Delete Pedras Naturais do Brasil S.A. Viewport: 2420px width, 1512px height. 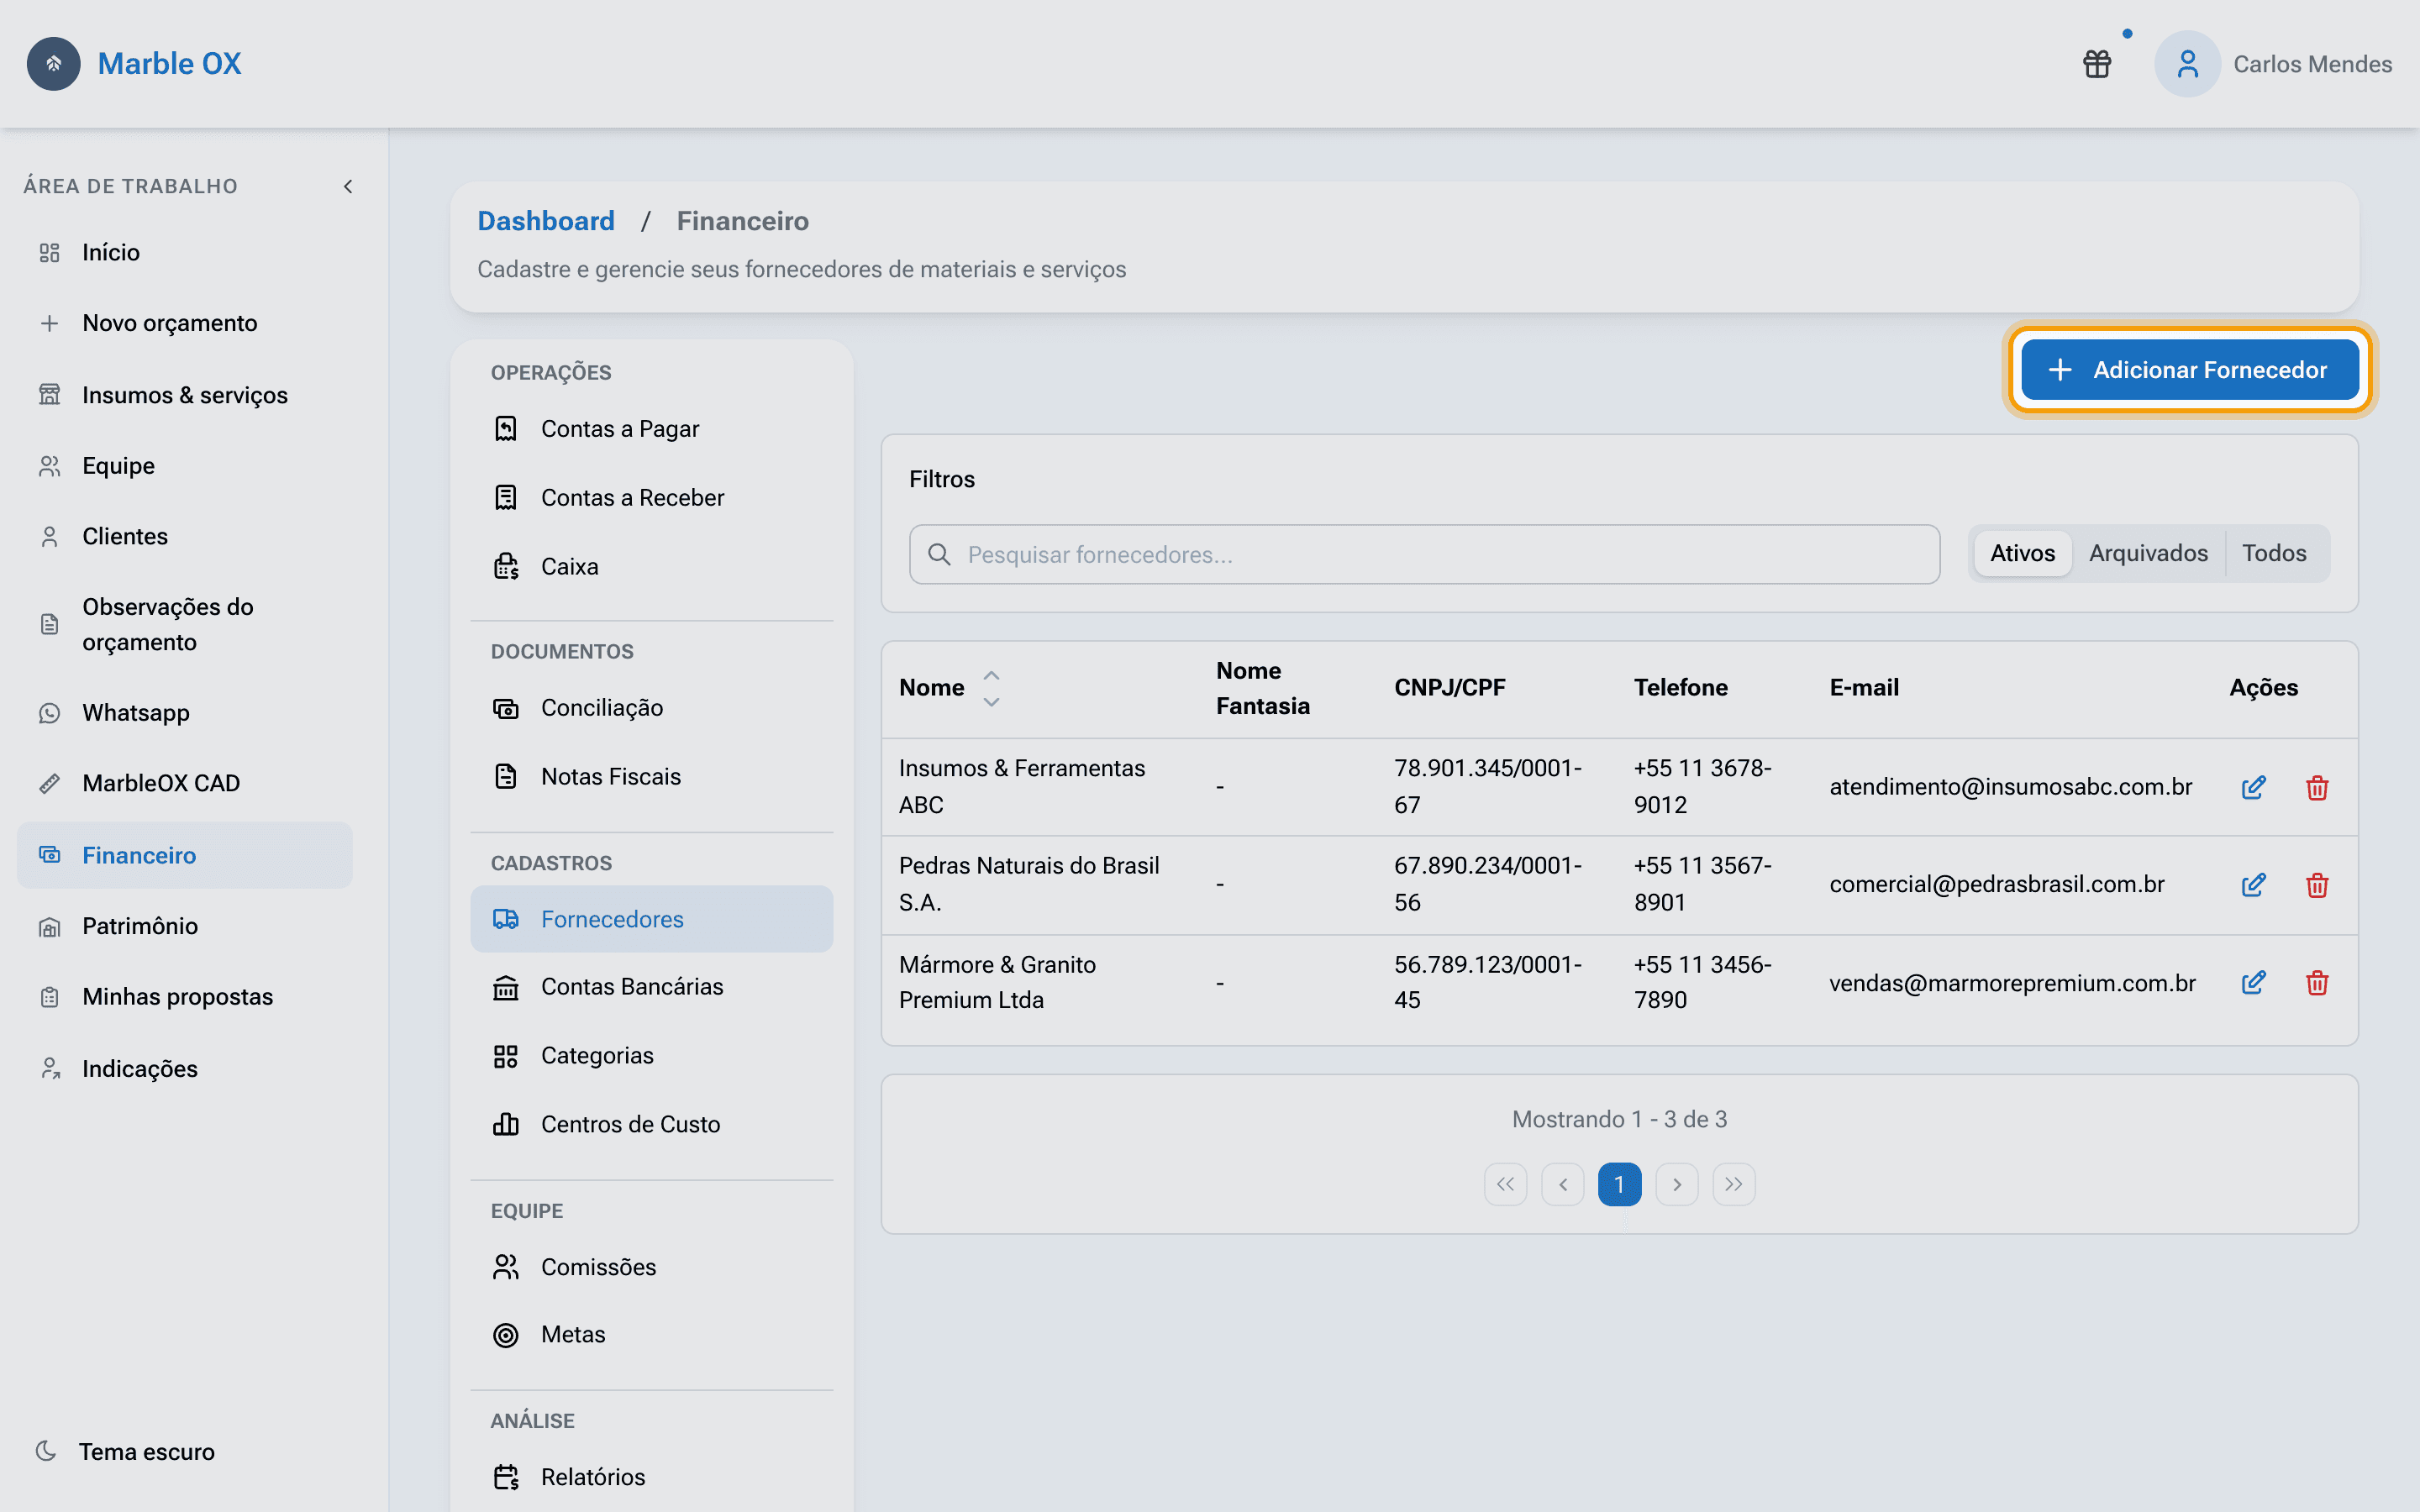(x=2317, y=885)
